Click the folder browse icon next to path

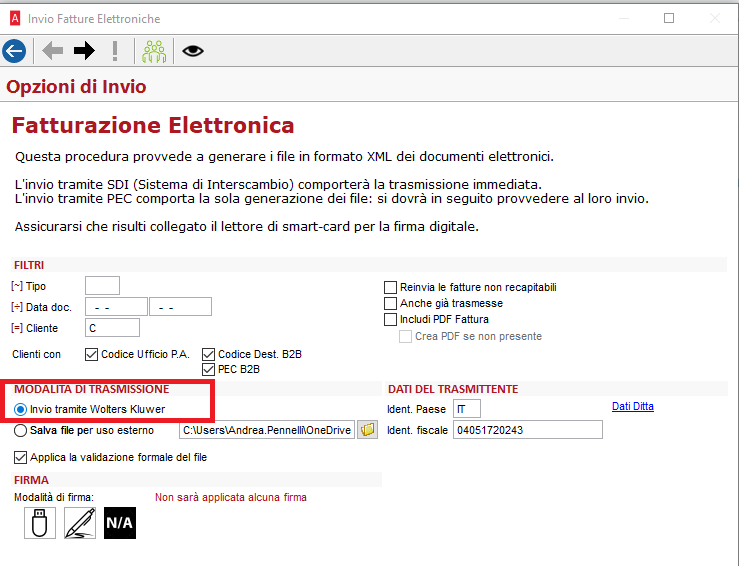[368, 430]
